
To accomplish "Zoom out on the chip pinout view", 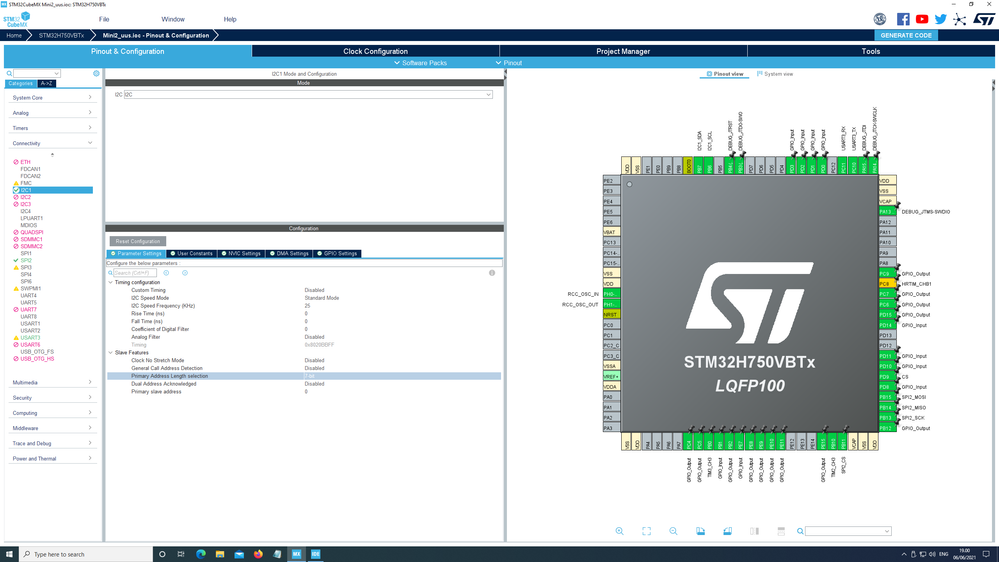I will pos(673,531).
